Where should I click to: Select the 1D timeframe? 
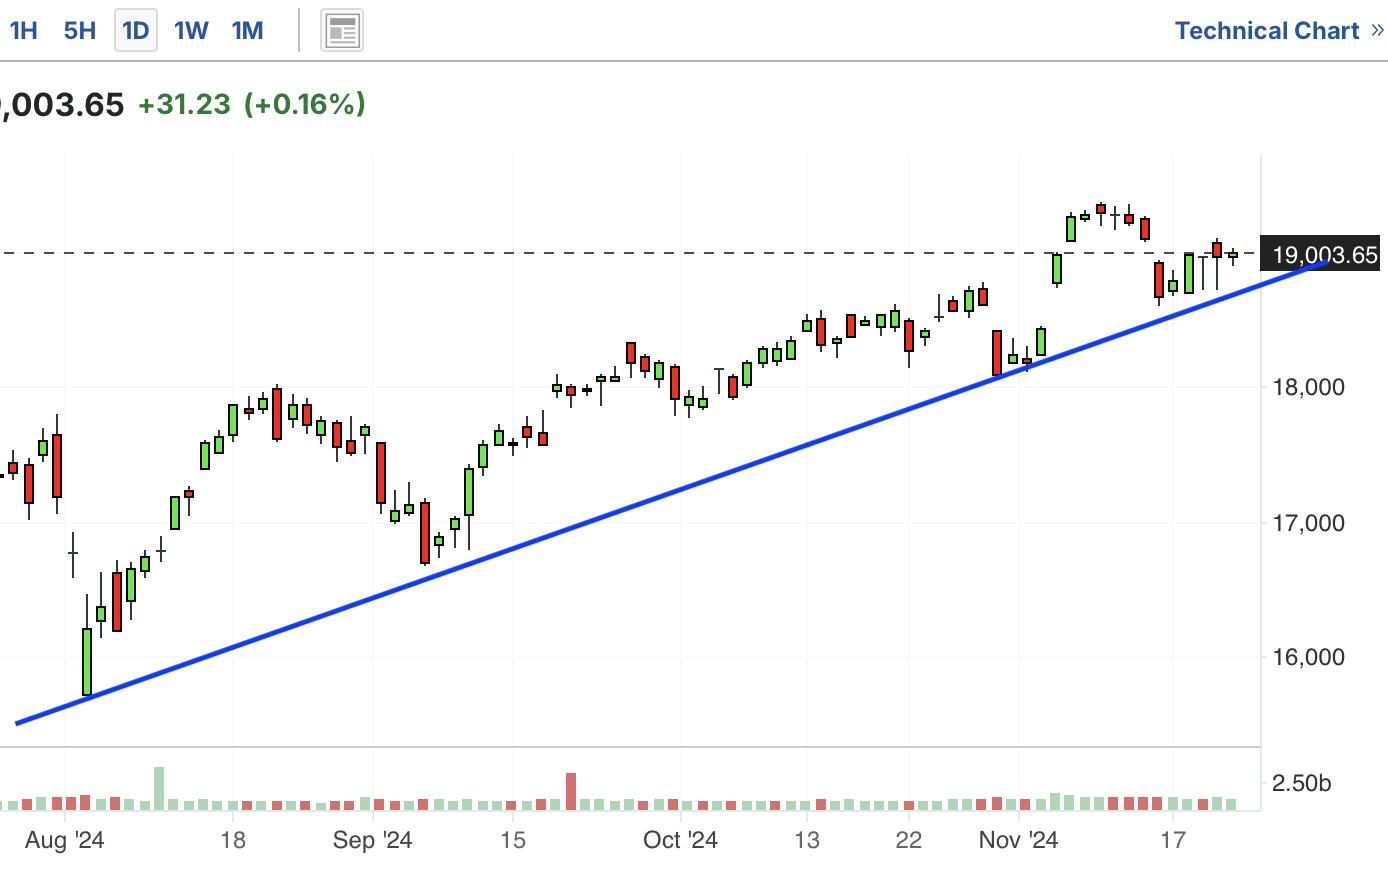[136, 31]
